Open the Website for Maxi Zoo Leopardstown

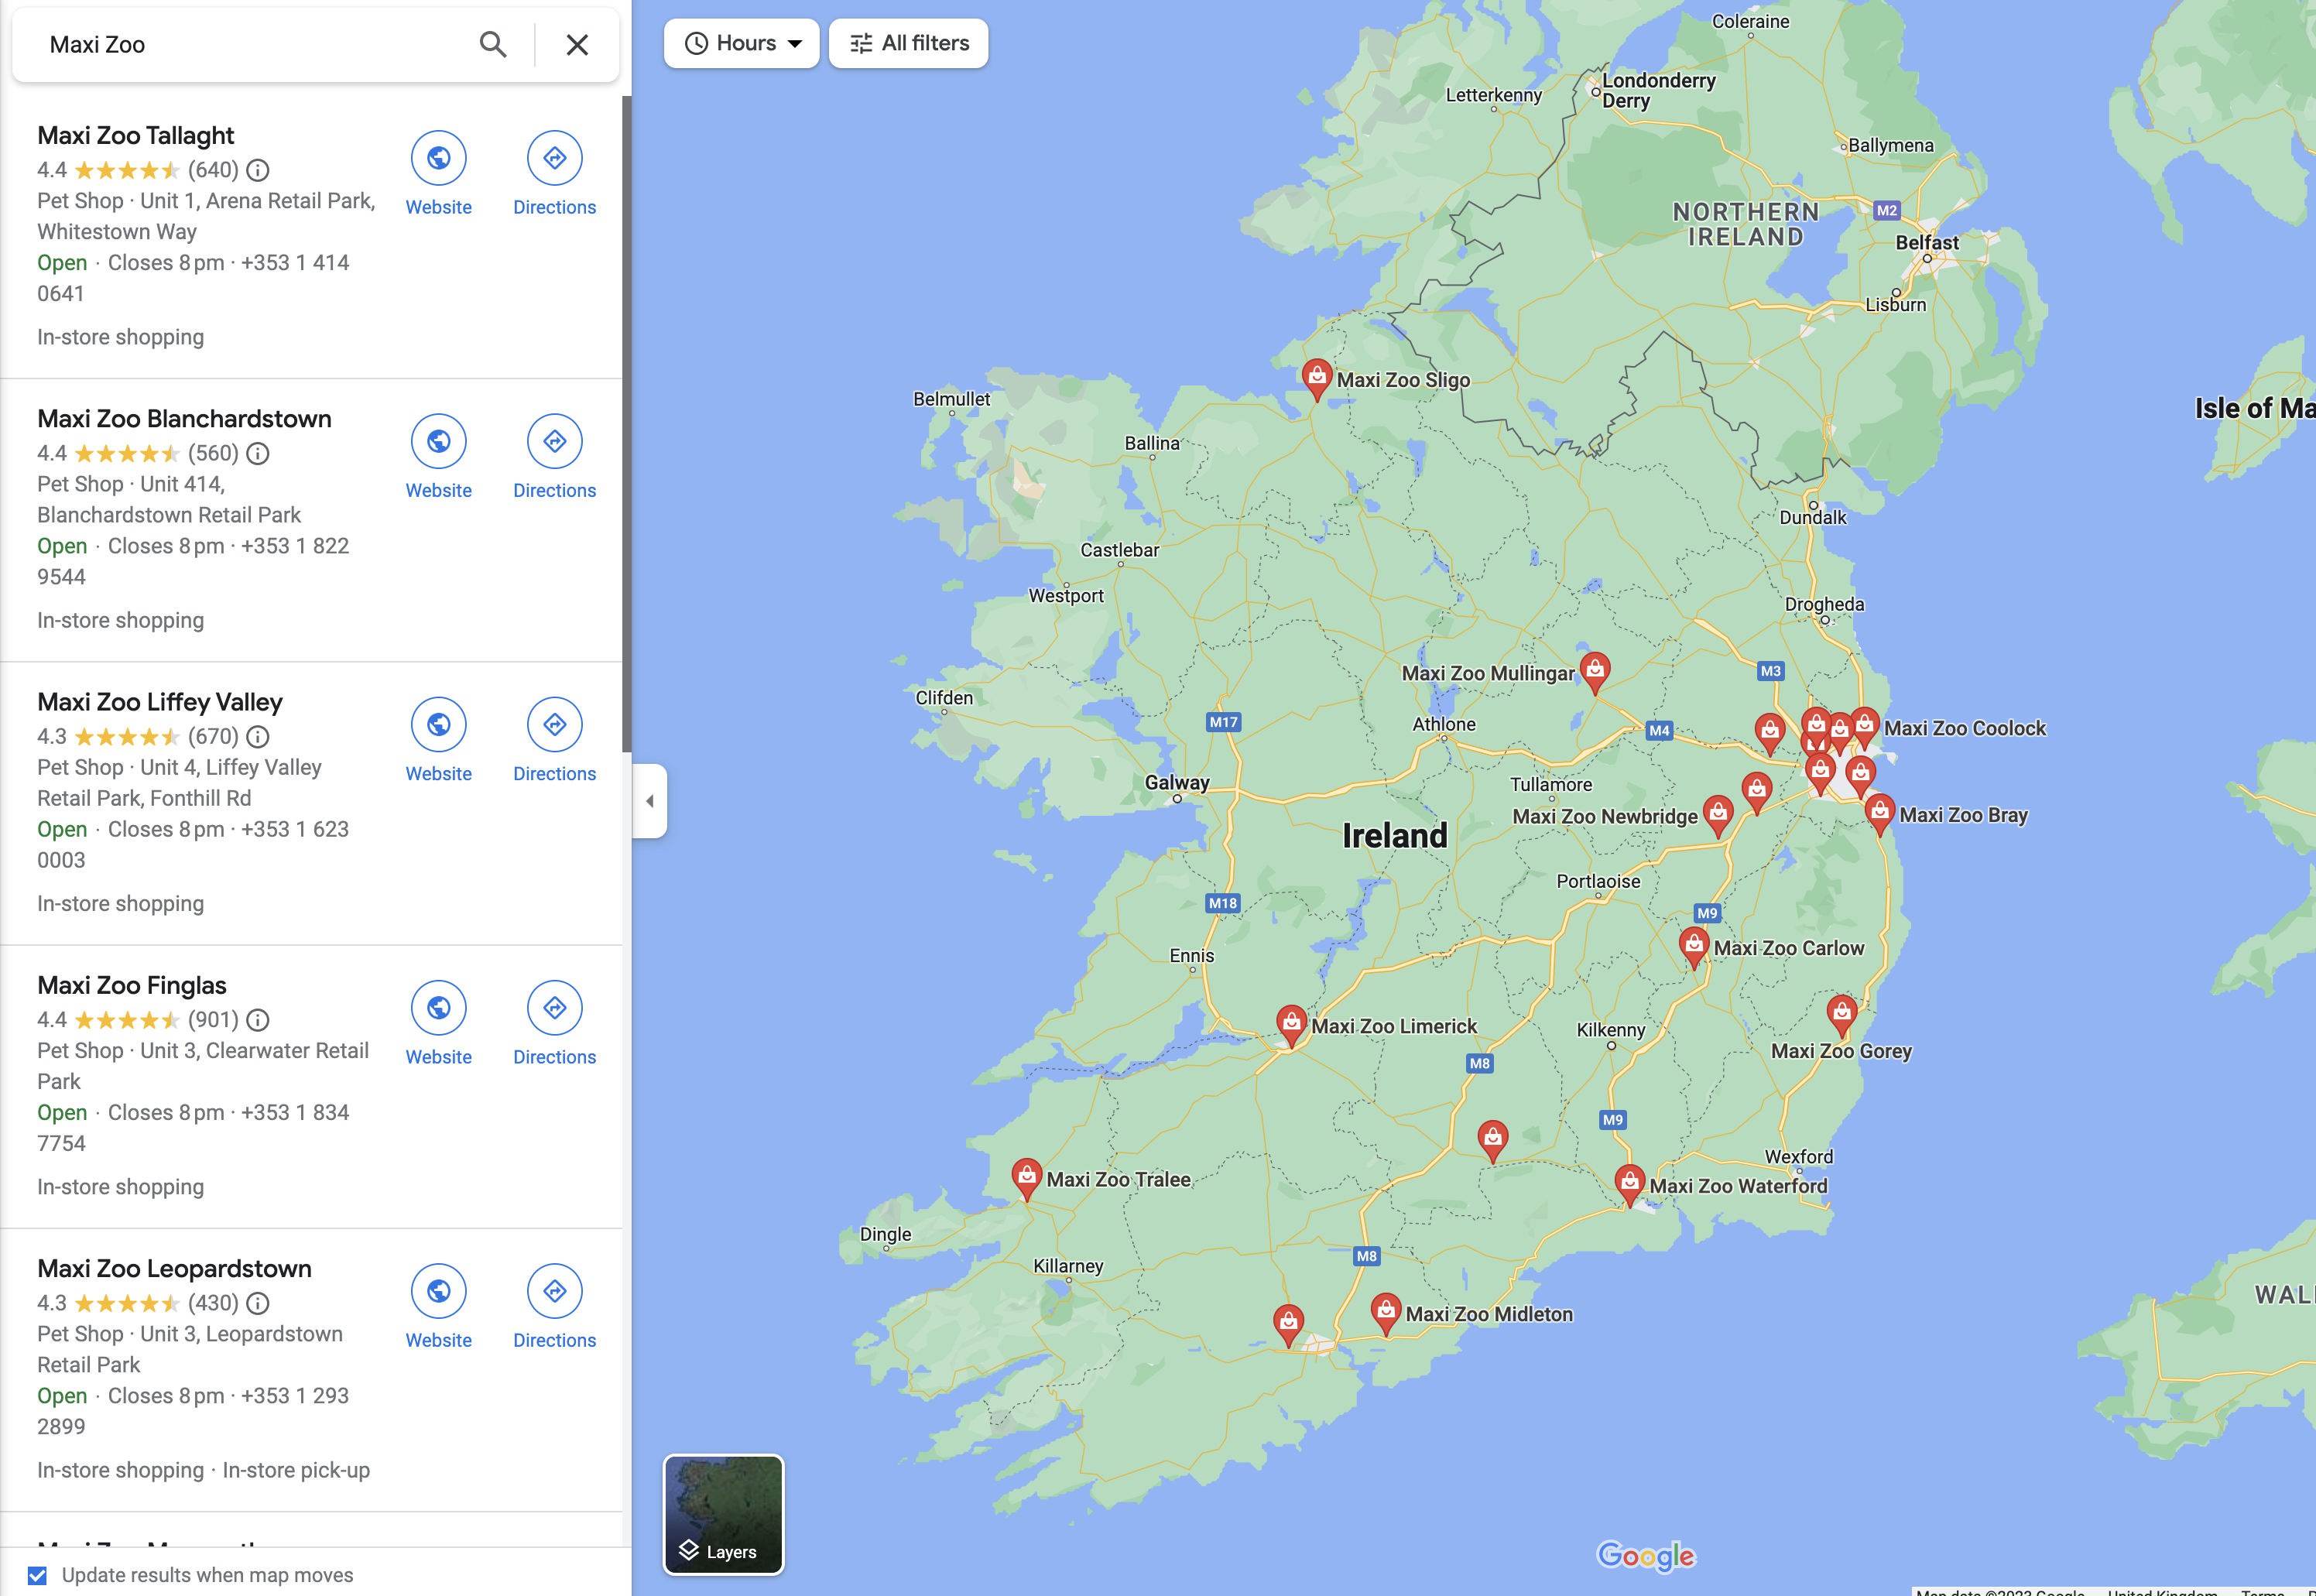tap(438, 1291)
